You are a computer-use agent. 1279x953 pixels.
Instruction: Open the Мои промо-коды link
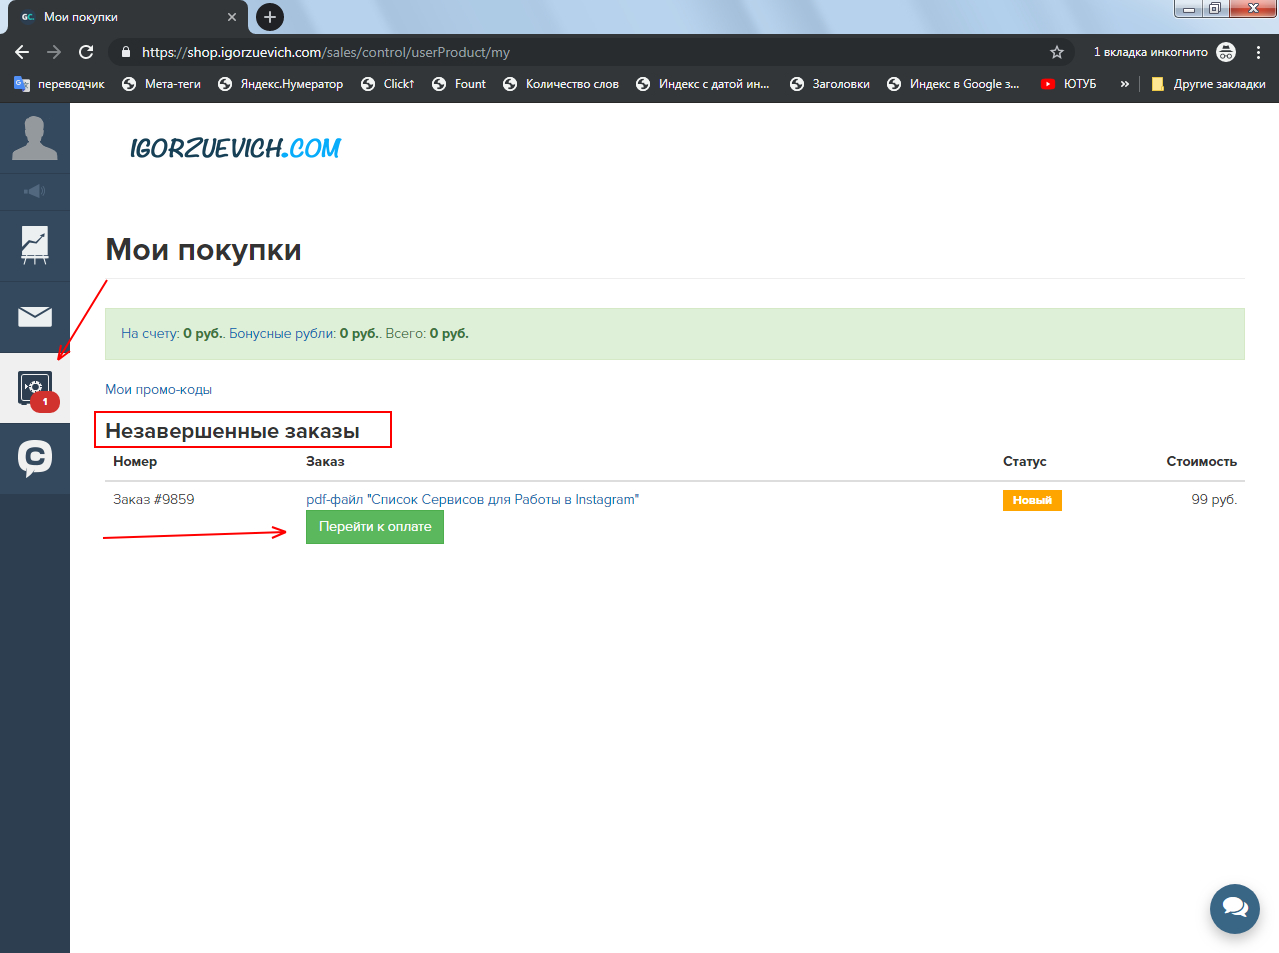158,390
